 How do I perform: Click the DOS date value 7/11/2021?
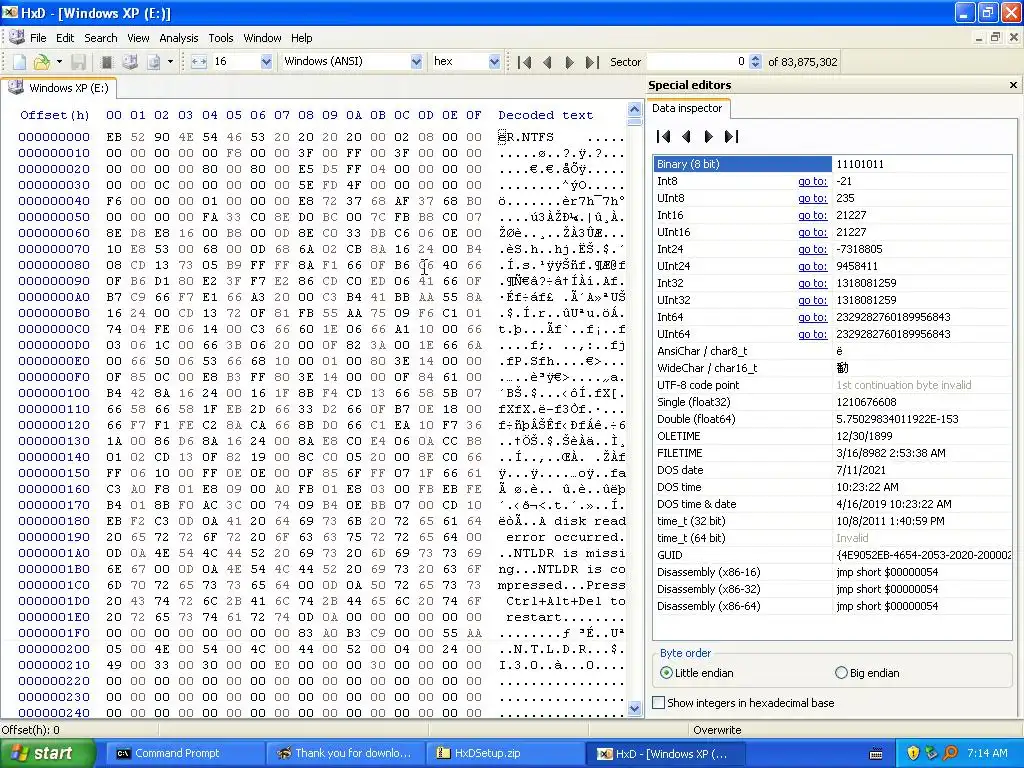pyautogui.click(x=861, y=470)
